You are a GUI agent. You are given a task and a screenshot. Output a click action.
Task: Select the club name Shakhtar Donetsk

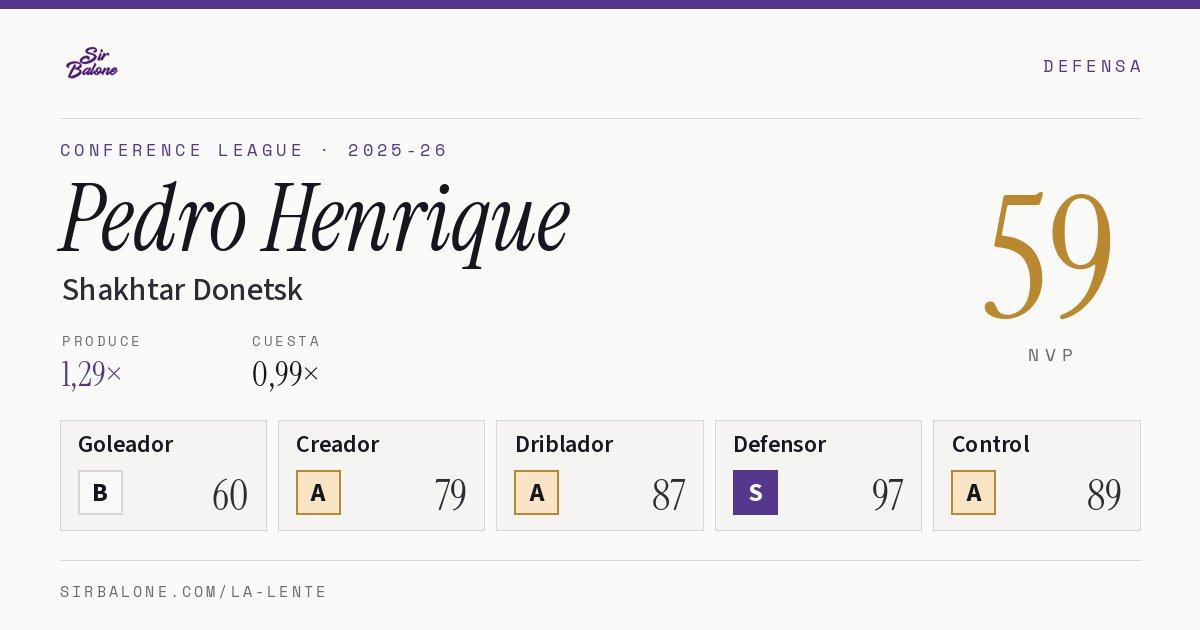coord(182,290)
